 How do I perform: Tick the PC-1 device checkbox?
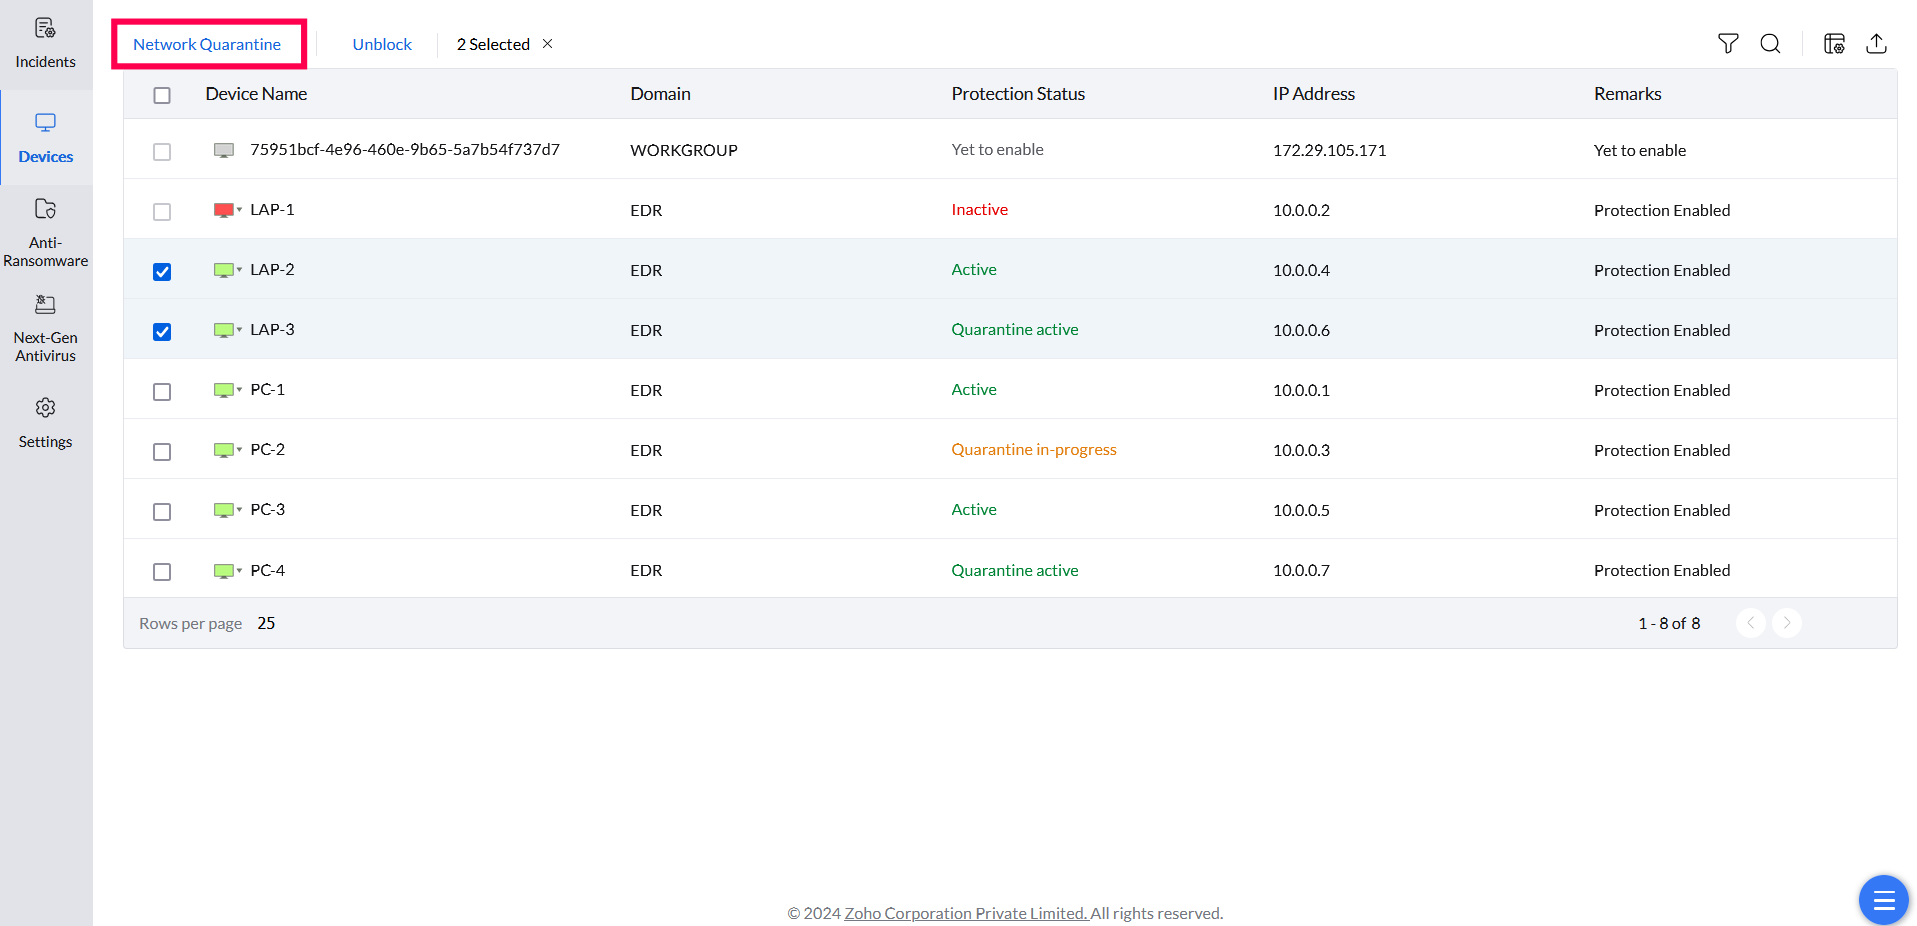(x=162, y=392)
